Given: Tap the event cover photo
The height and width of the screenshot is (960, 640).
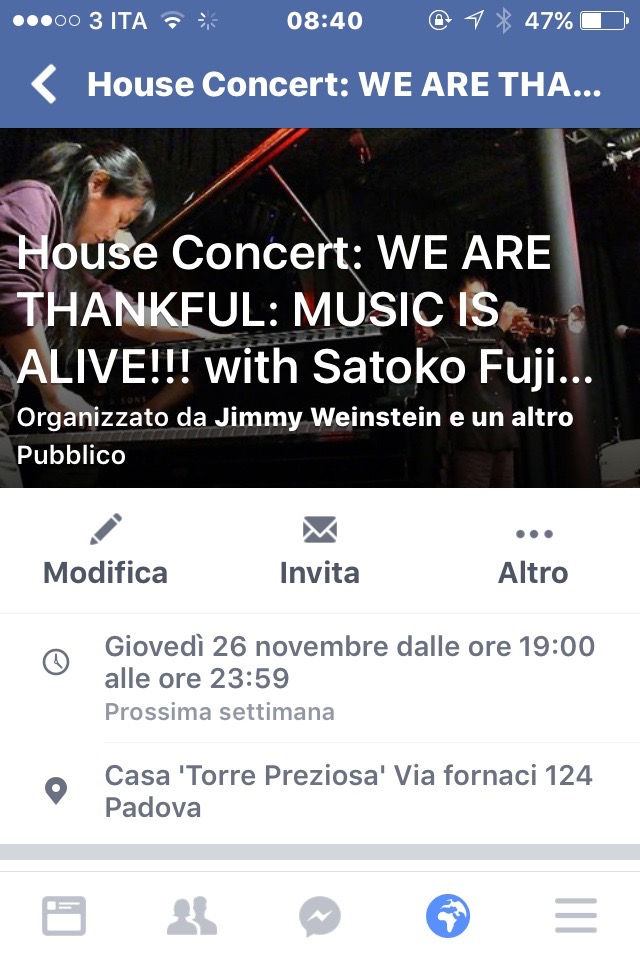Looking at the screenshot, I should pos(320,307).
